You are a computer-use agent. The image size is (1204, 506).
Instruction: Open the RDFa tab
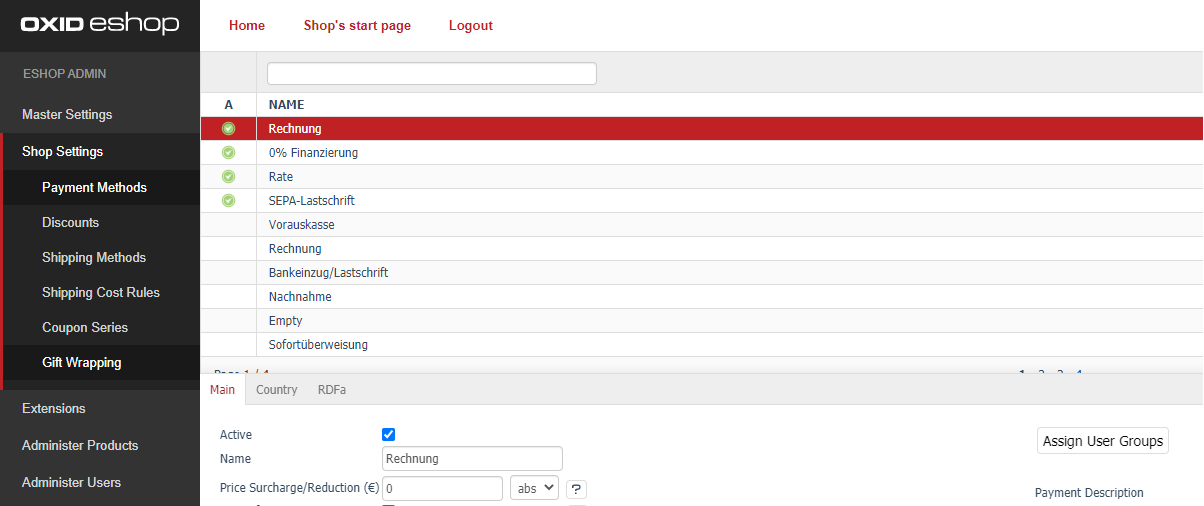(x=332, y=390)
